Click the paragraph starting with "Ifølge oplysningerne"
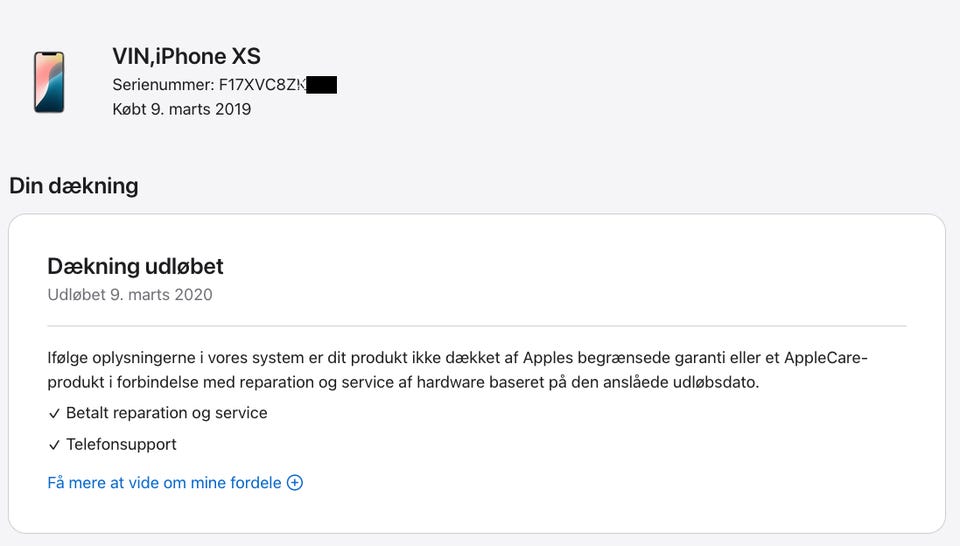Image resolution: width=960 pixels, height=546 pixels. [x=457, y=370]
